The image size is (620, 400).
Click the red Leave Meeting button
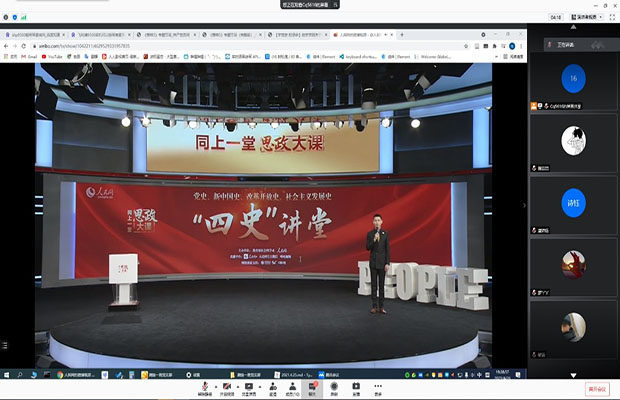596,387
